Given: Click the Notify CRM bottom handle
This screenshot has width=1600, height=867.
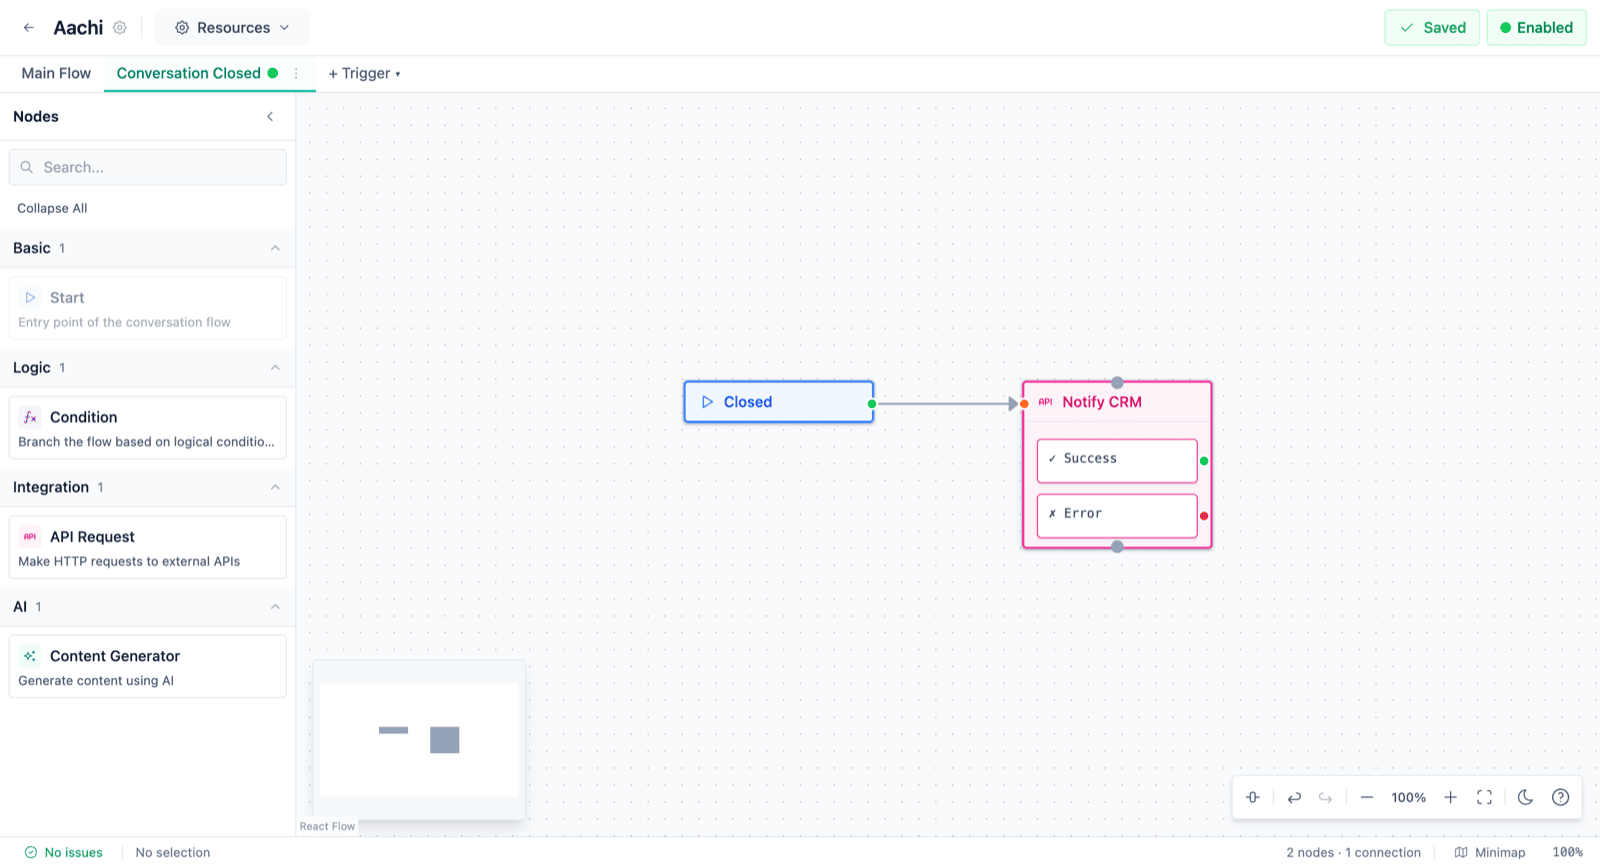Looking at the screenshot, I should 1117,547.
